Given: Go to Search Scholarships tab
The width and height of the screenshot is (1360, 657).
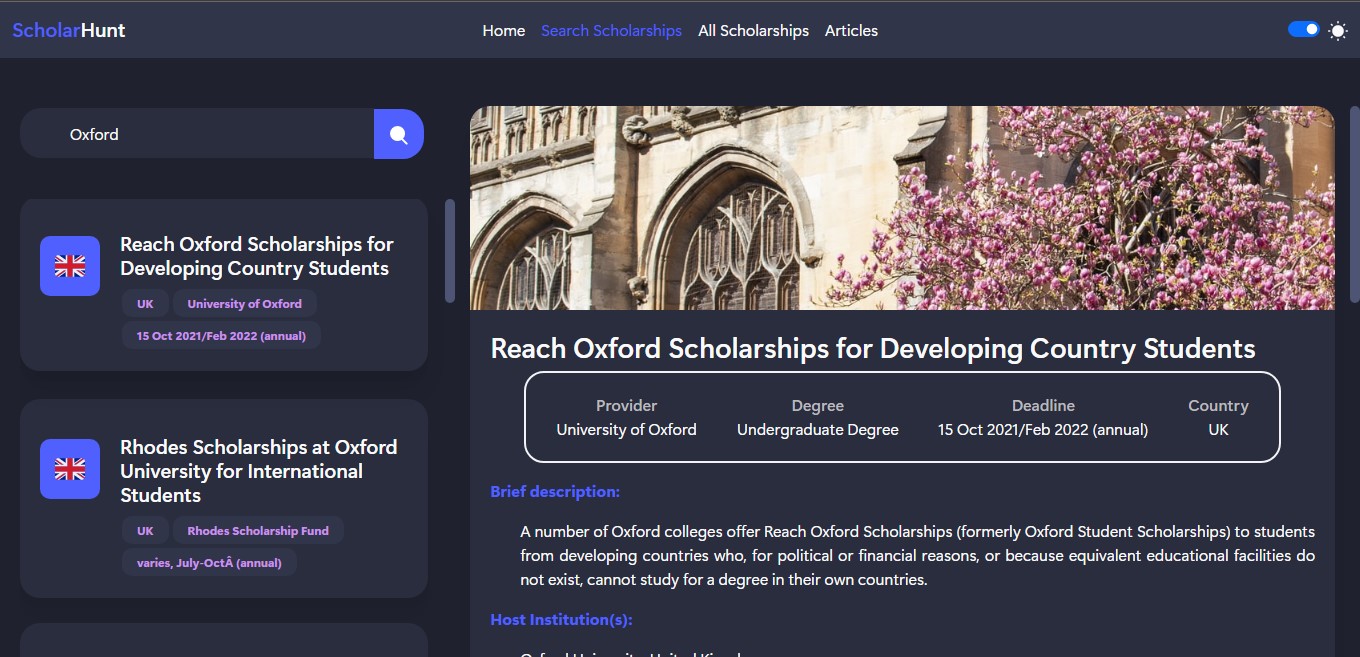Looking at the screenshot, I should (611, 31).
